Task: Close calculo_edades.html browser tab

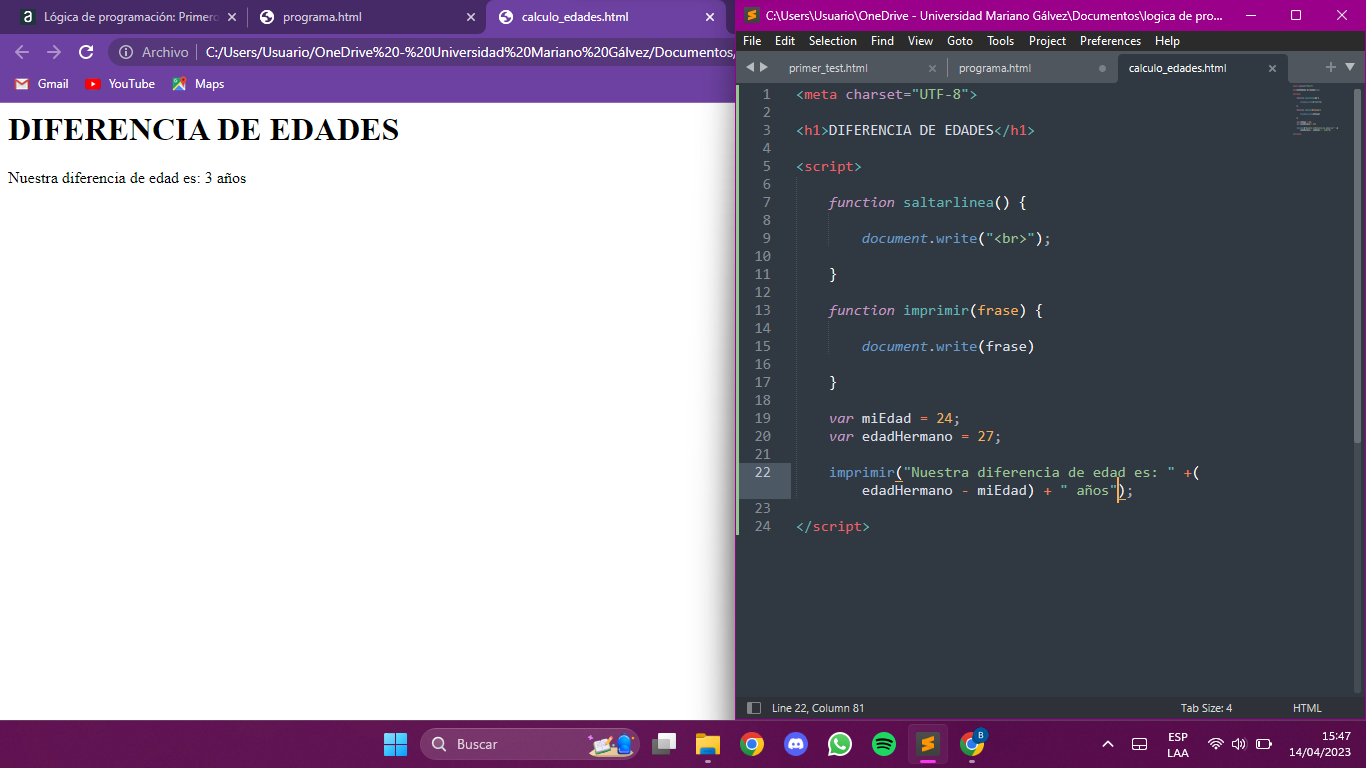Action: [710, 17]
